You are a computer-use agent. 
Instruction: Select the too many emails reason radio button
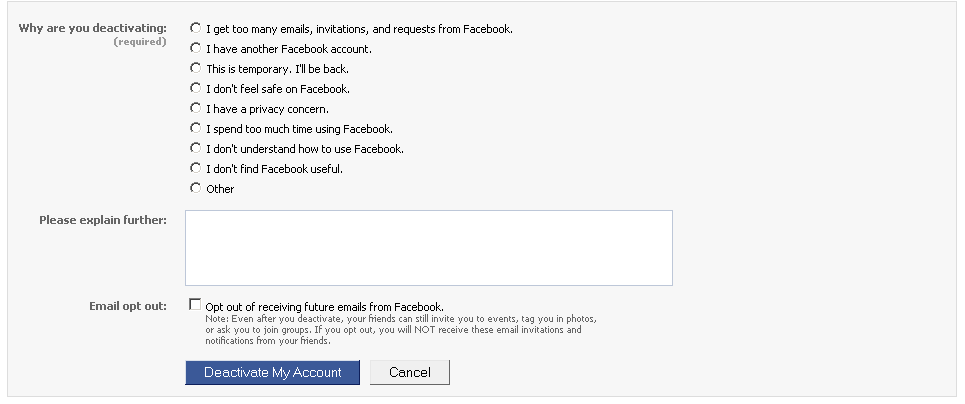196,28
